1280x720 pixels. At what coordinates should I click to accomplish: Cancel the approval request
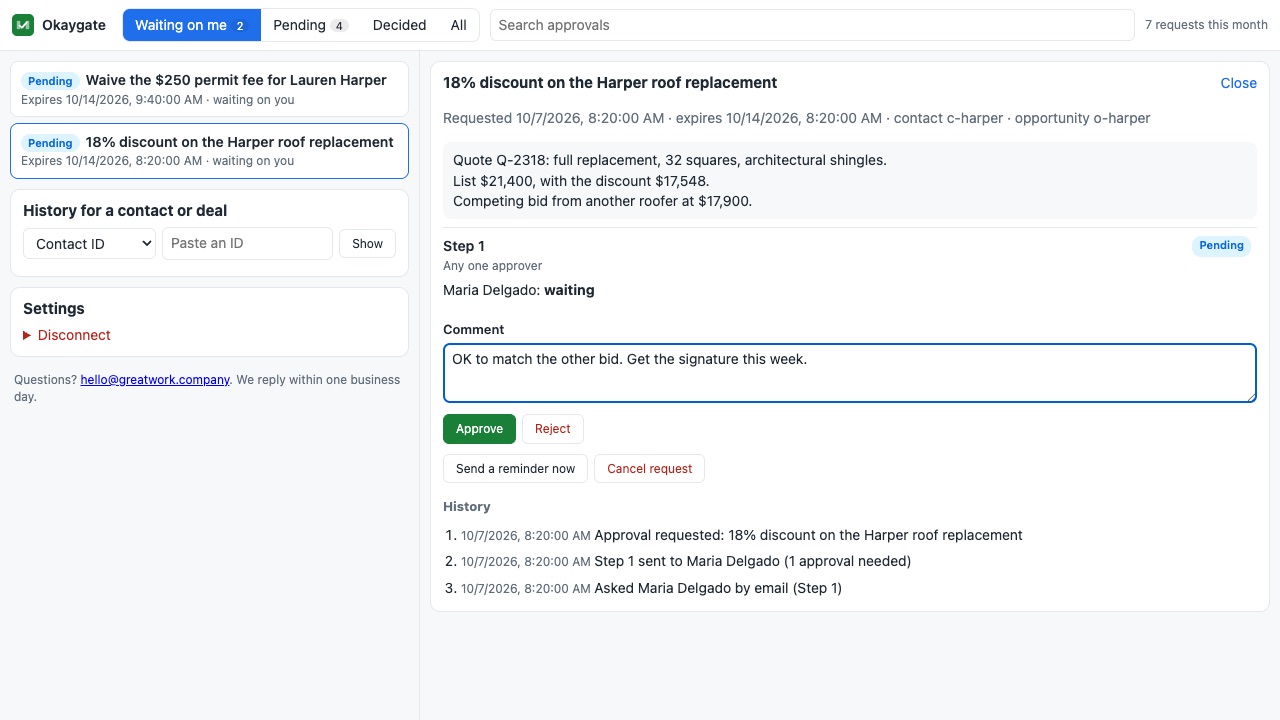tap(649, 469)
